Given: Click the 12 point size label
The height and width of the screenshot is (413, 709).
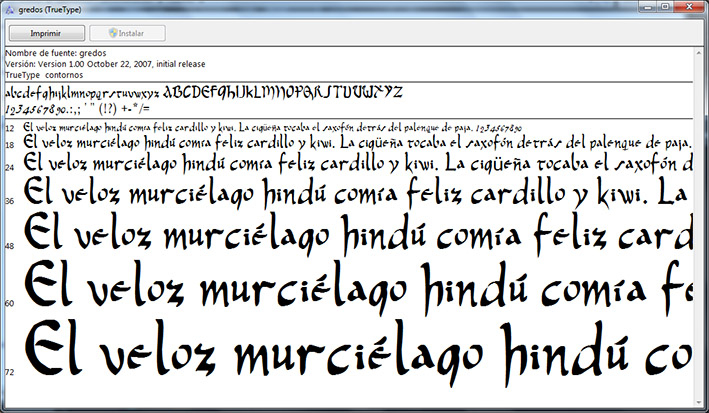Looking at the screenshot, I should click(10, 129).
